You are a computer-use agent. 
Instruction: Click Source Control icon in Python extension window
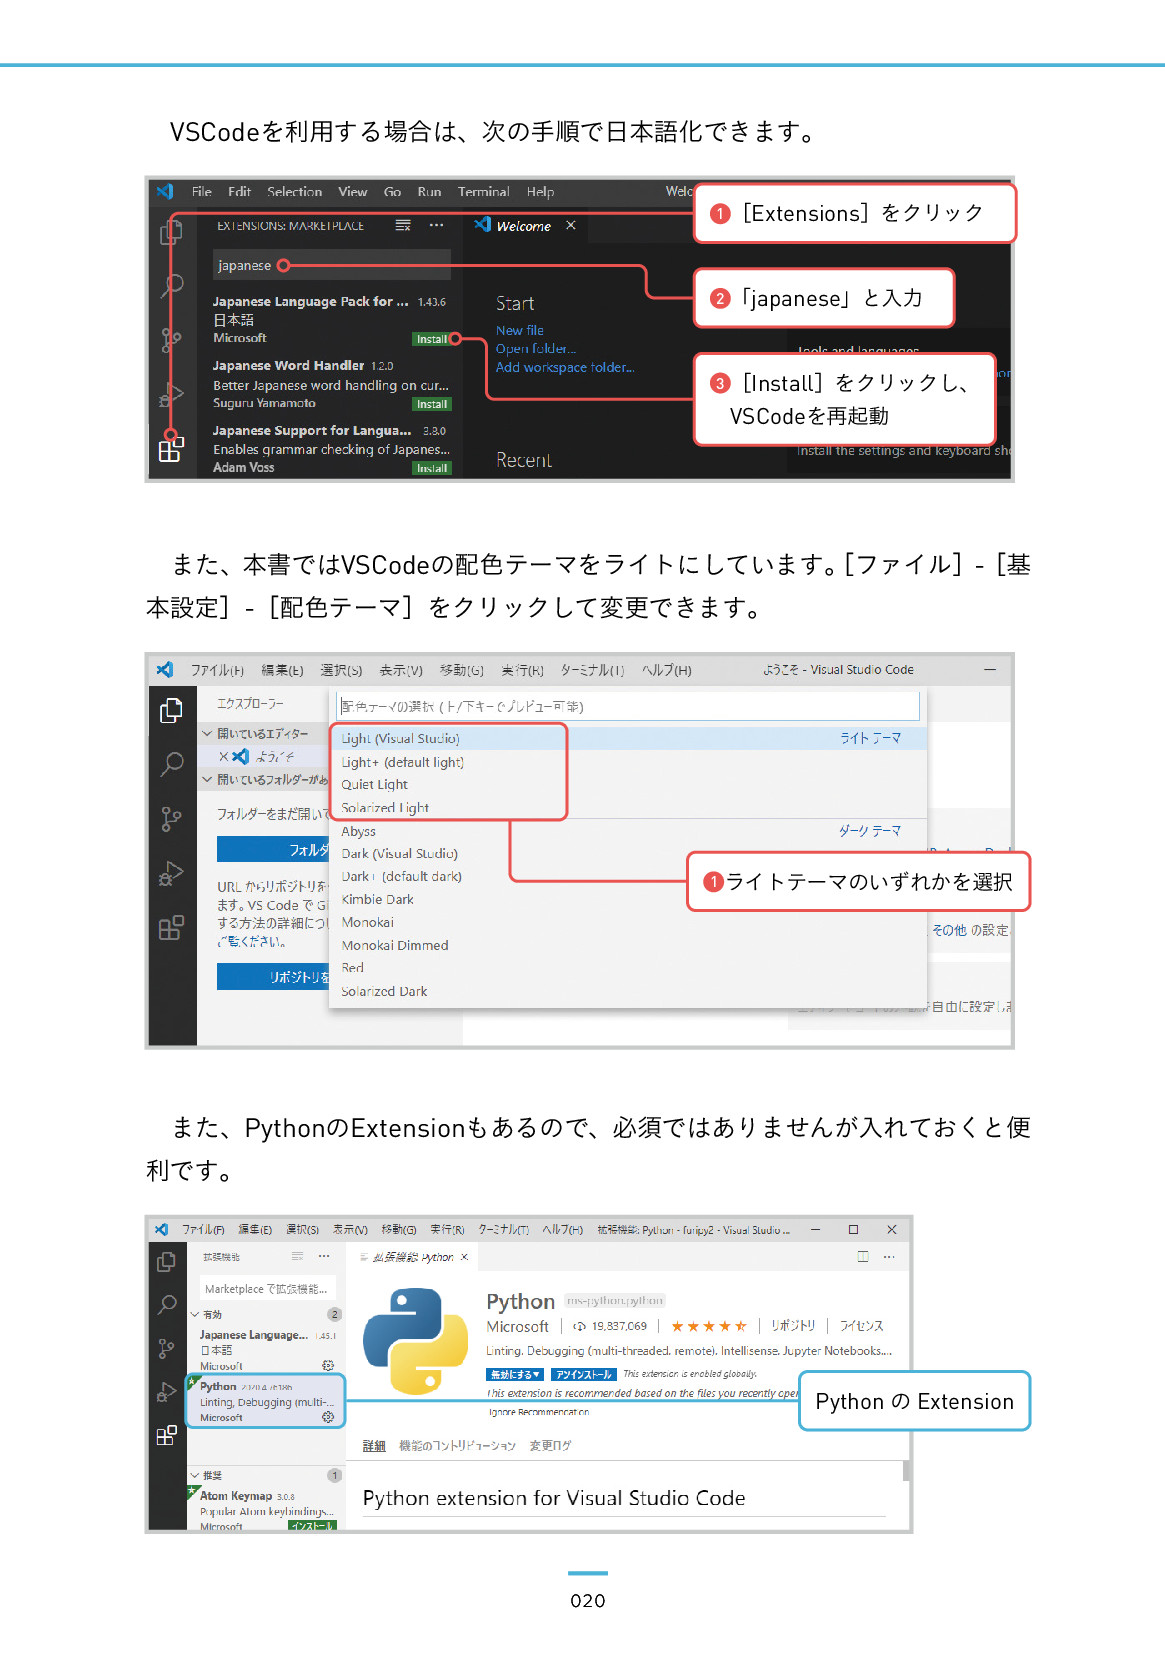[166, 1349]
